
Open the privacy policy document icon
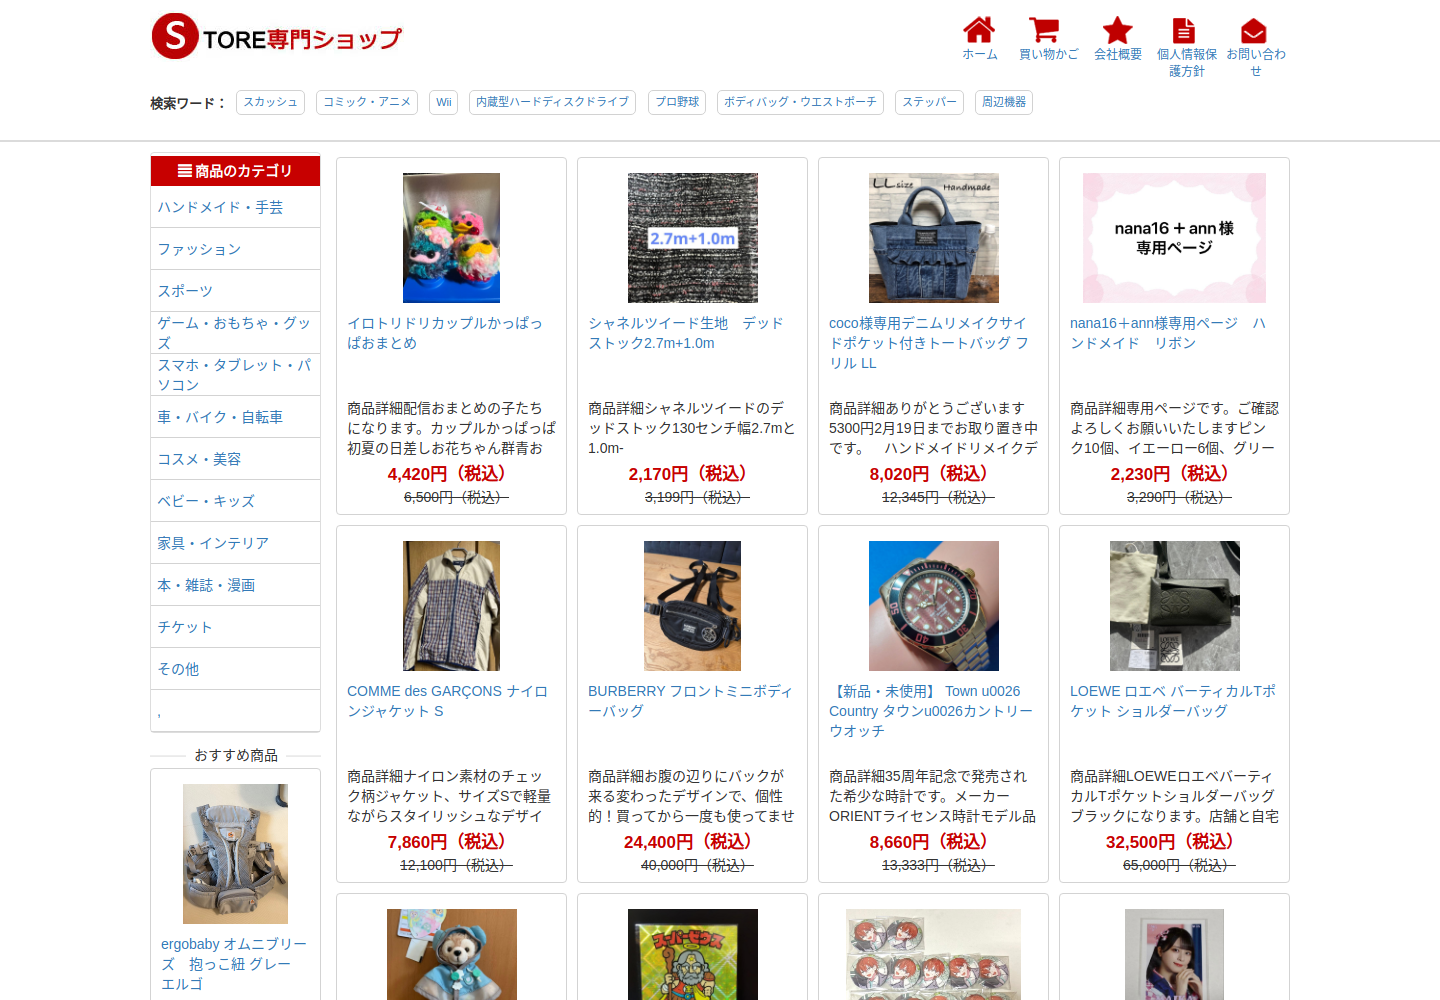1184,30
